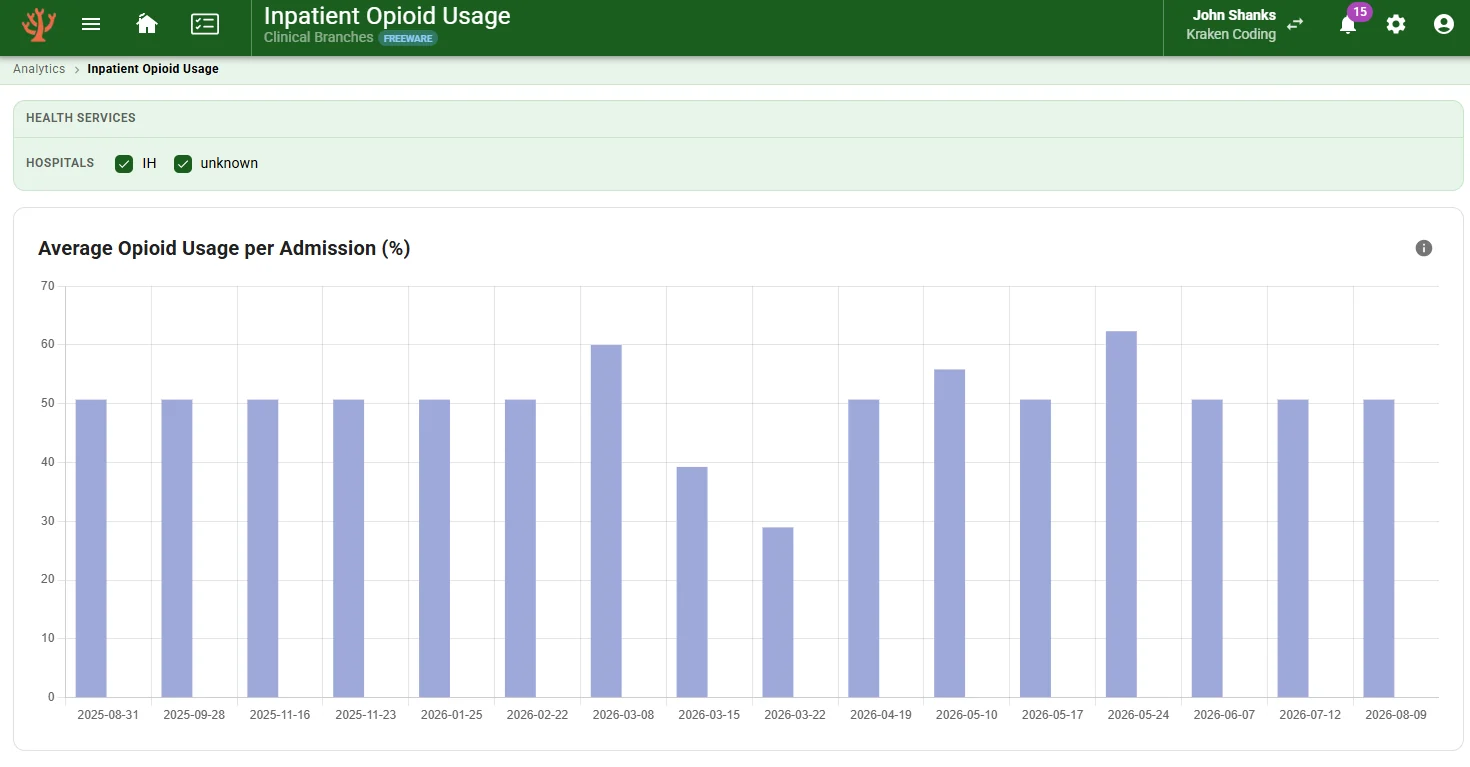This screenshot has height=767, width=1470.
Task: Click the Clinical Branches subtitle
Action: click(319, 38)
